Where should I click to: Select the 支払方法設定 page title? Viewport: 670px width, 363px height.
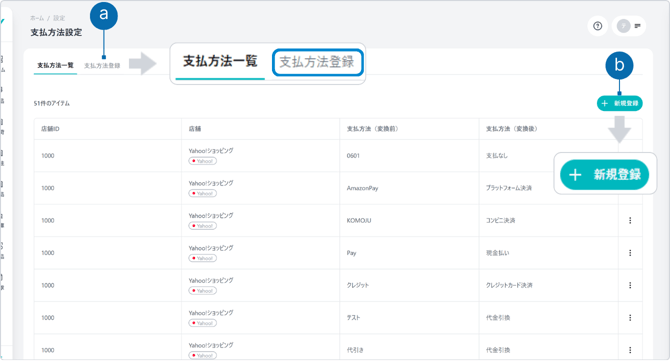pos(56,32)
